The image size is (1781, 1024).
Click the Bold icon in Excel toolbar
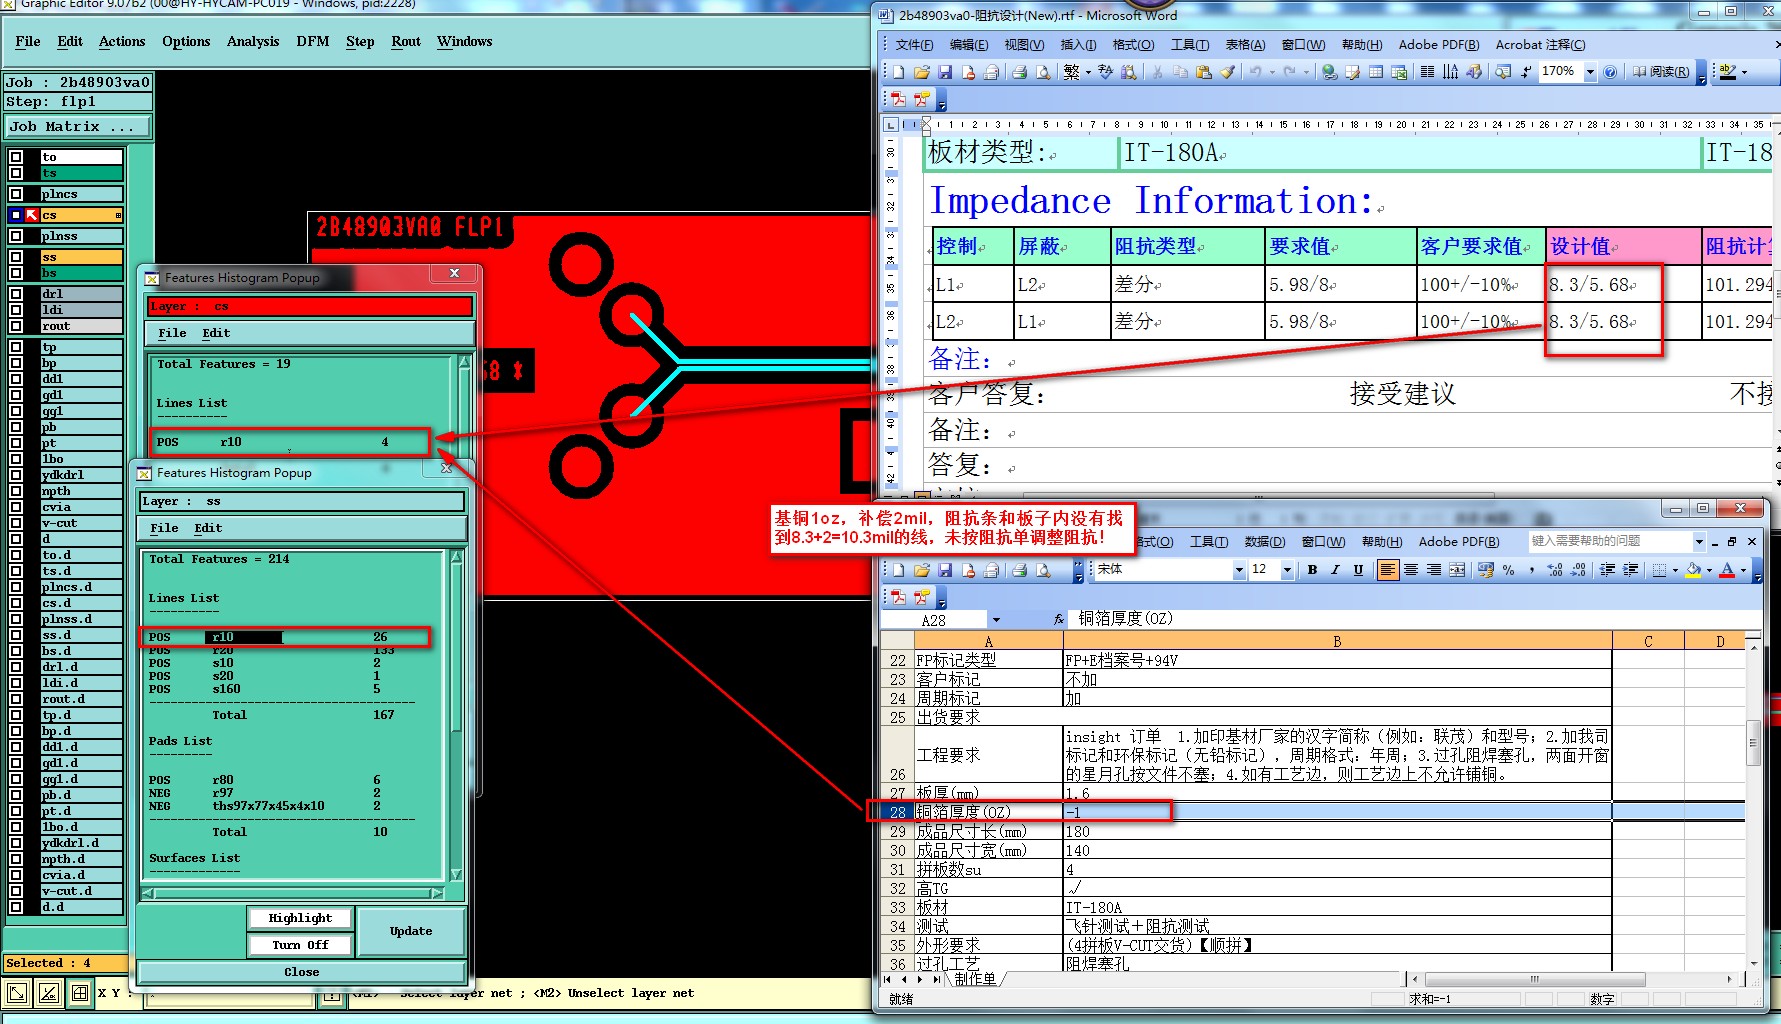tap(1312, 570)
